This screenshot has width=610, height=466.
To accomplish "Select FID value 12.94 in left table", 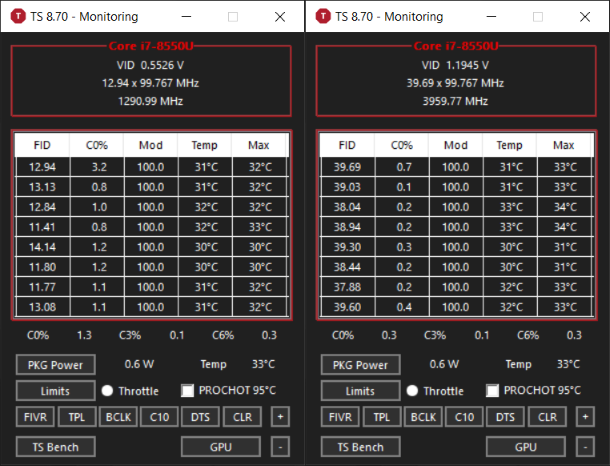I will point(42,167).
